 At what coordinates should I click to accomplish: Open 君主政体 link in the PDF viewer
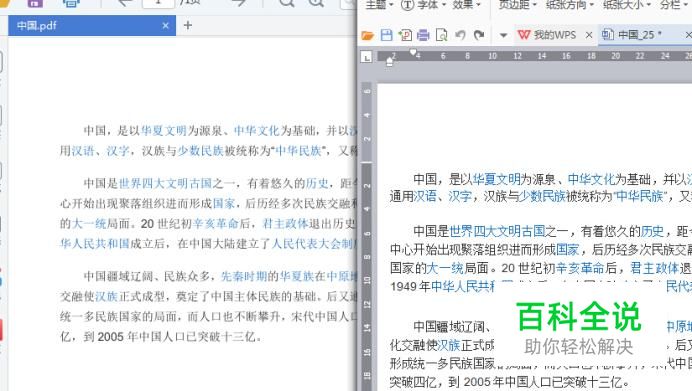(285, 224)
